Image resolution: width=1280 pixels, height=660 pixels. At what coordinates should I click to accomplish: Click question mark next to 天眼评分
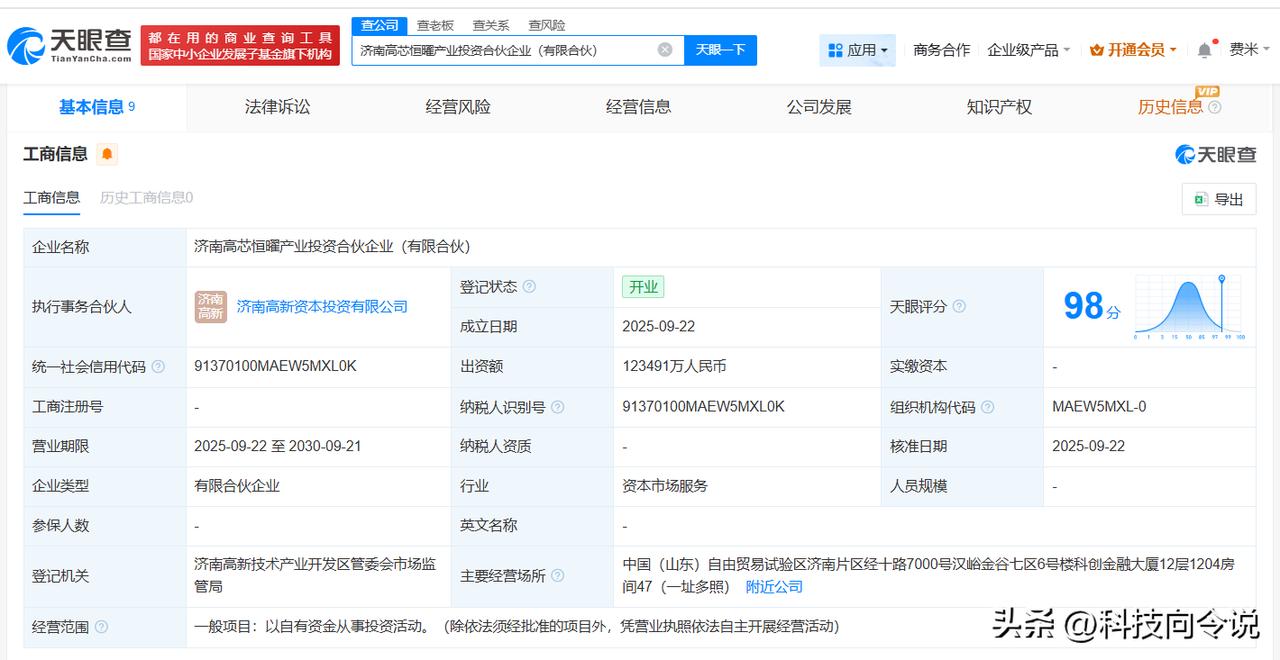[x=959, y=307]
